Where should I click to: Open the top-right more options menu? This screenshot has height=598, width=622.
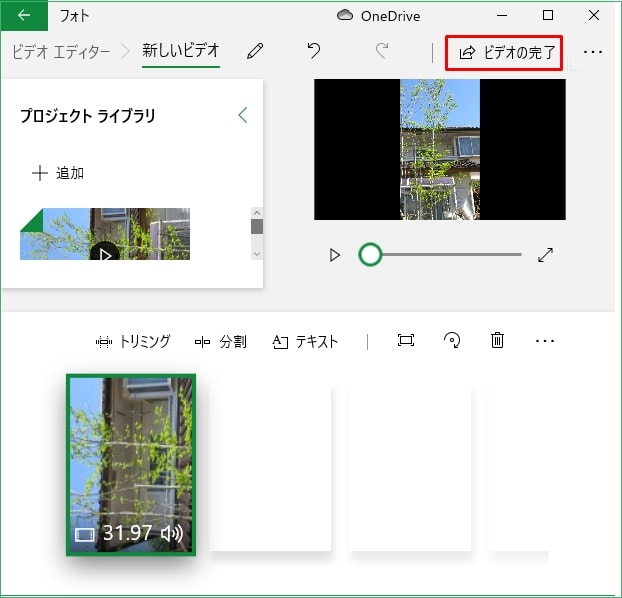(x=593, y=52)
